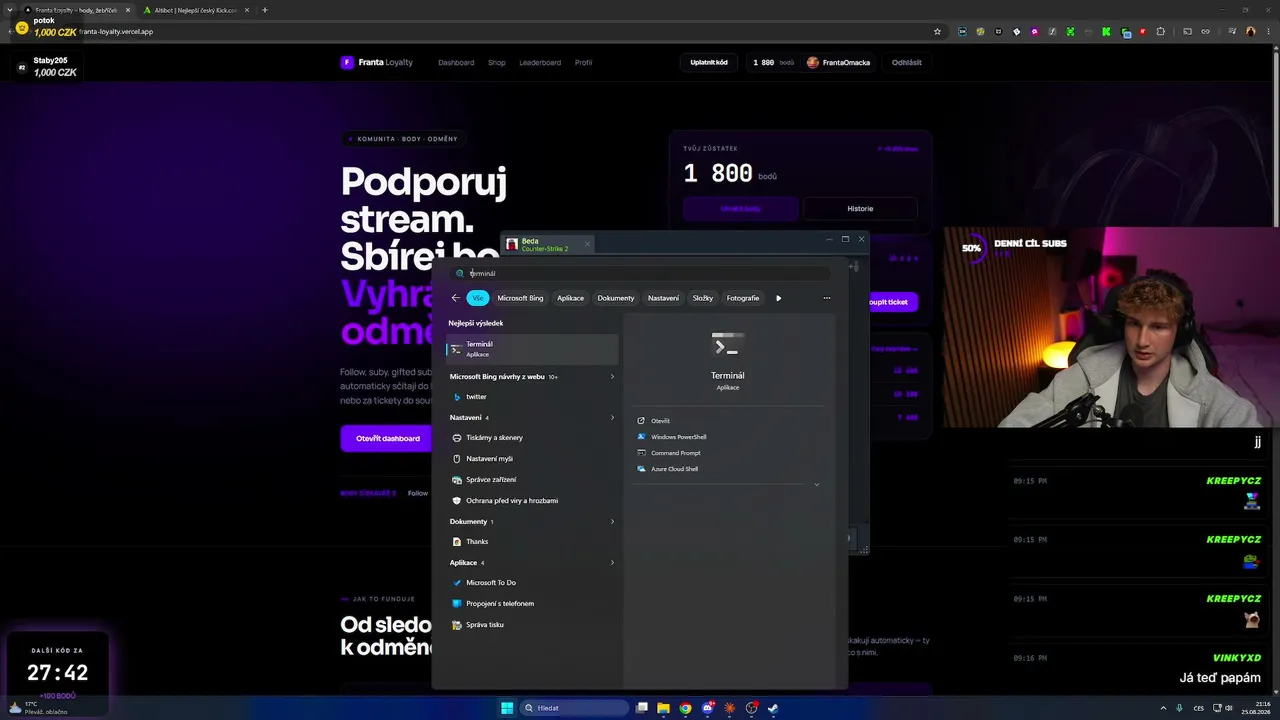Viewport: 1280px width, 720px height.
Task: Open Discord from the taskbar
Action: coord(708,708)
